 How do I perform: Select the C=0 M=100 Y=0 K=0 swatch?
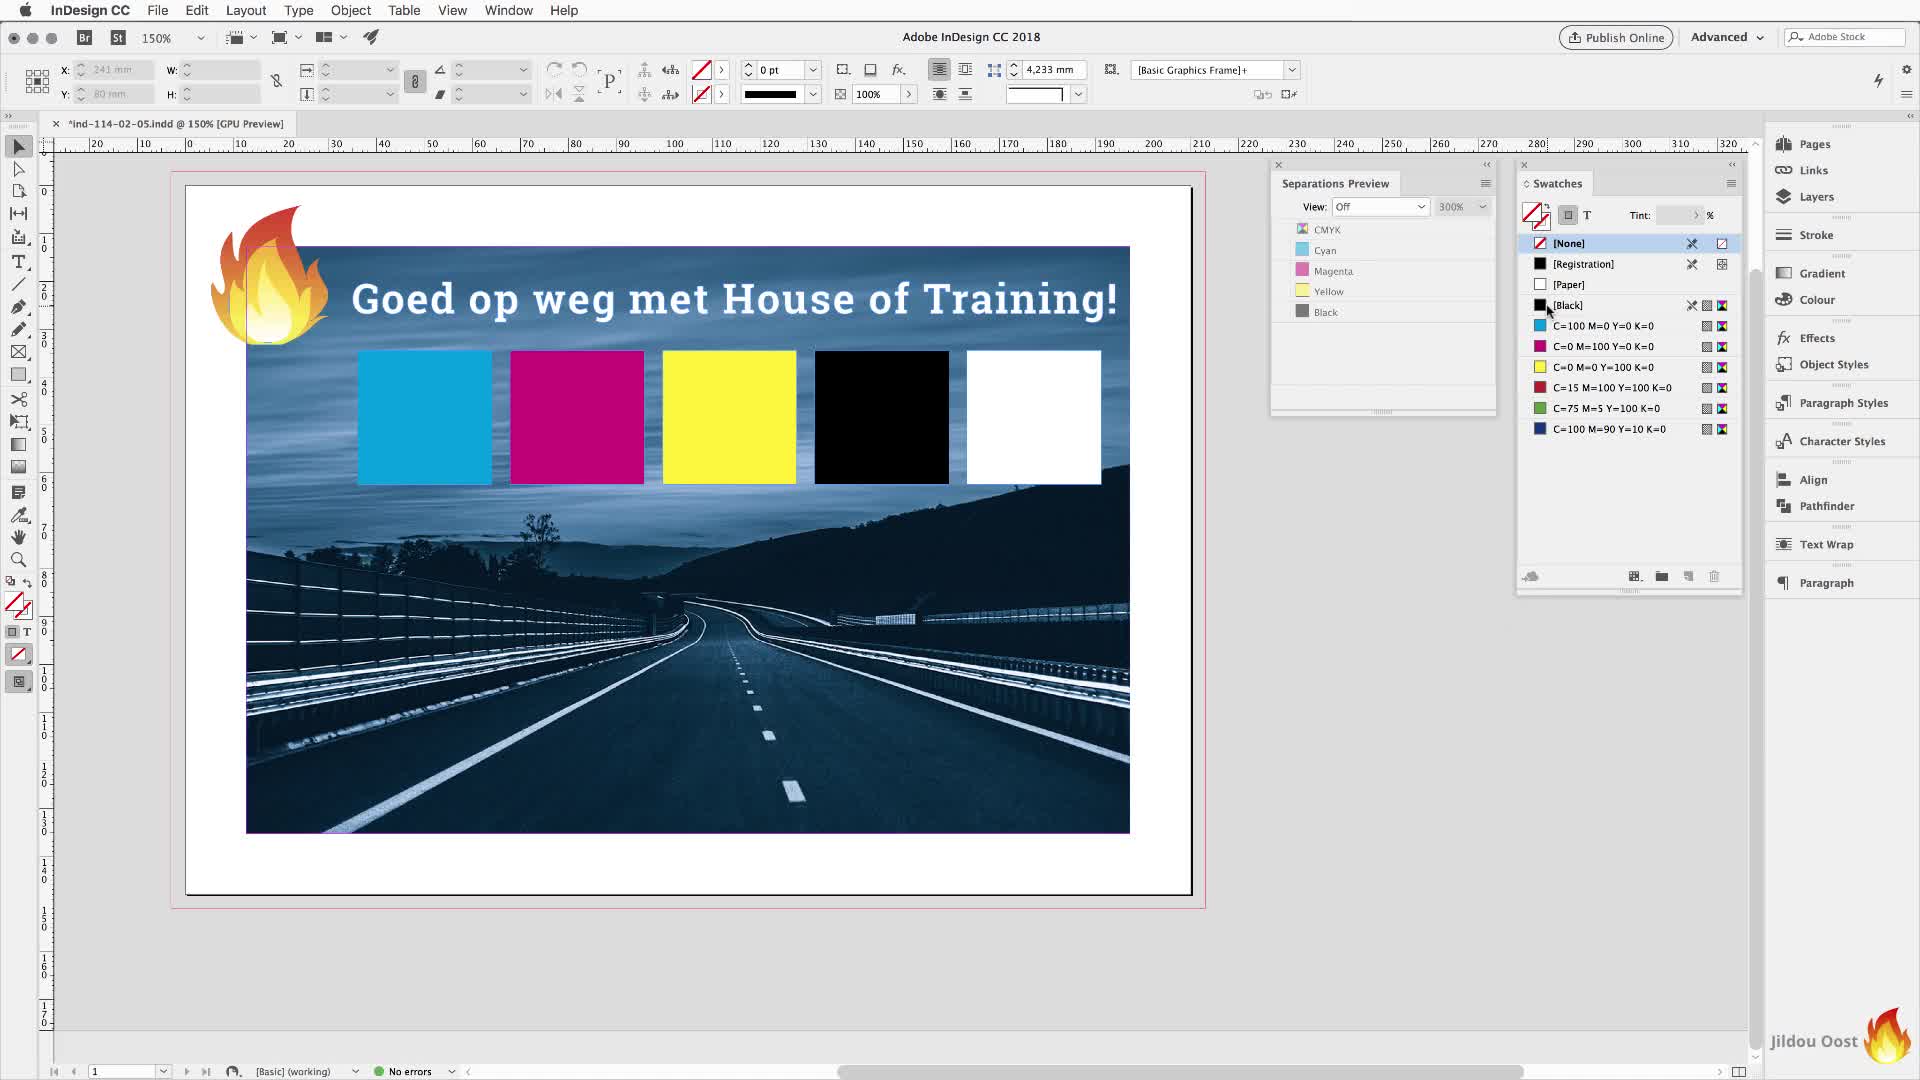coord(1630,347)
